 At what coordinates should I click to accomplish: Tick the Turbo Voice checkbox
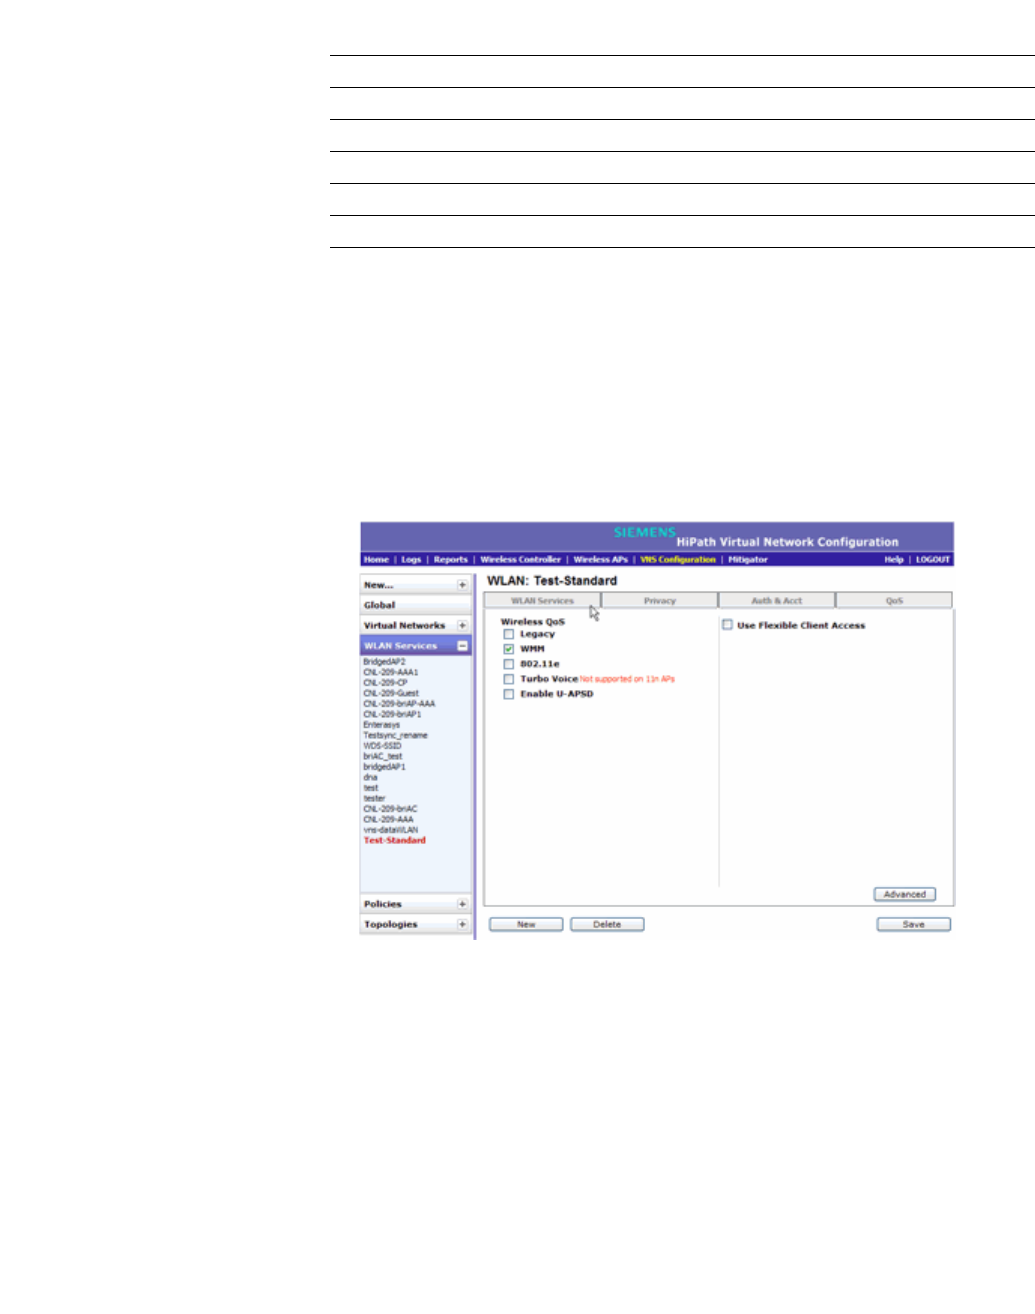508,679
